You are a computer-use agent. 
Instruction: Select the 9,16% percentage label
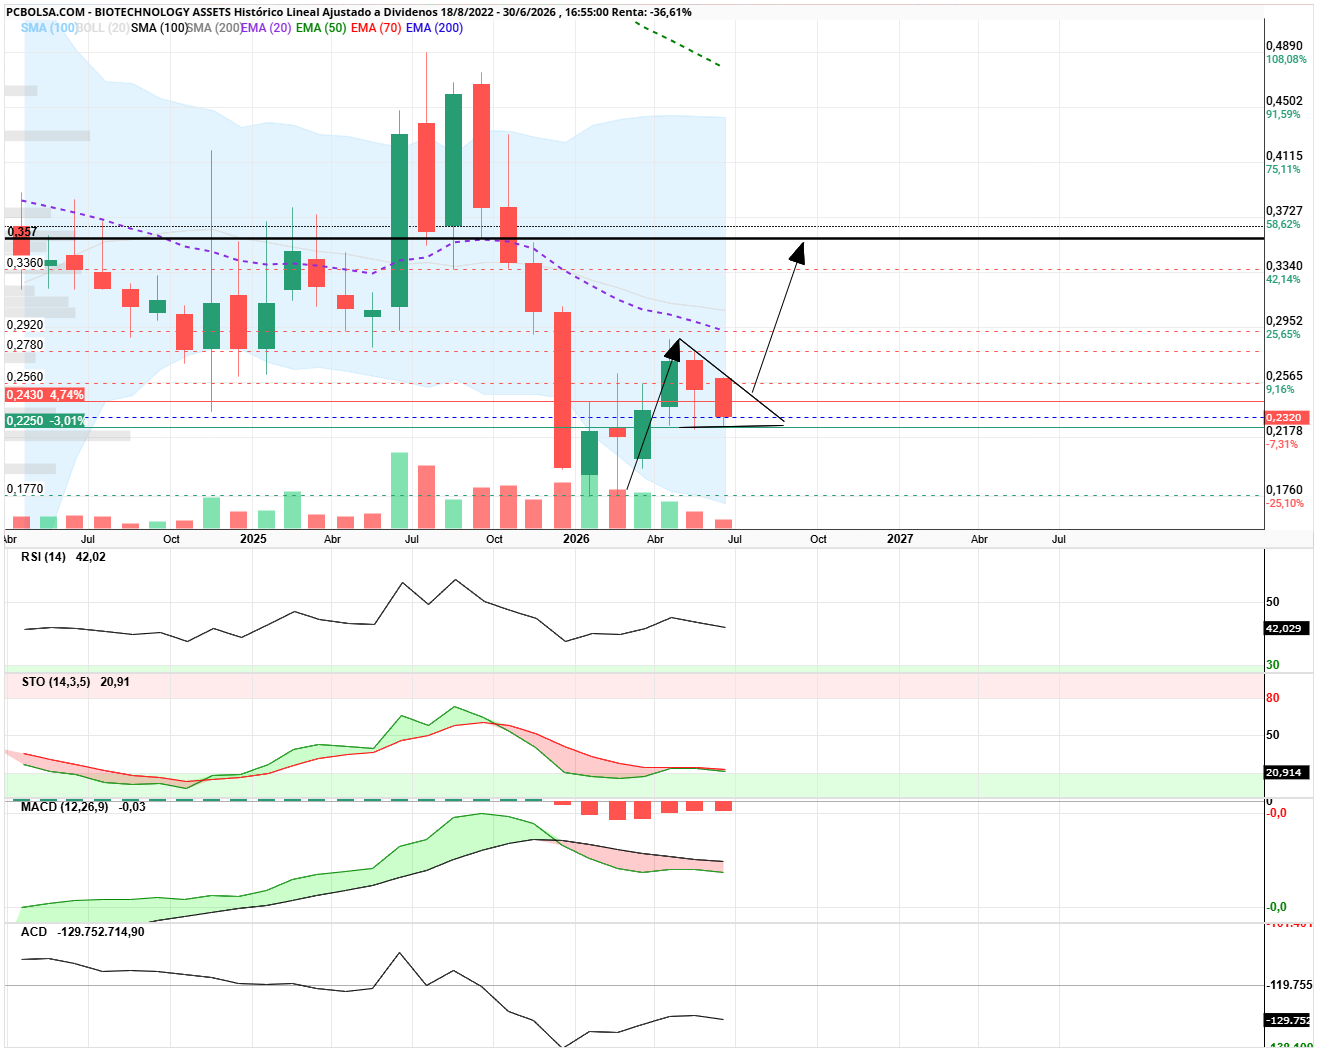point(1280,389)
